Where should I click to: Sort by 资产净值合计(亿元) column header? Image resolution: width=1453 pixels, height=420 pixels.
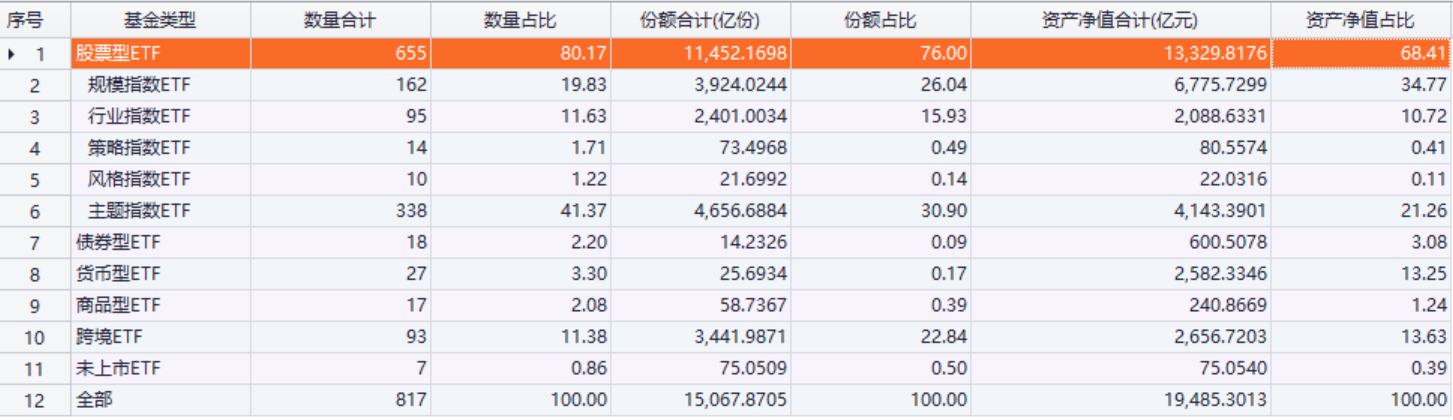pyautogui.click(x=1120, y=20)
